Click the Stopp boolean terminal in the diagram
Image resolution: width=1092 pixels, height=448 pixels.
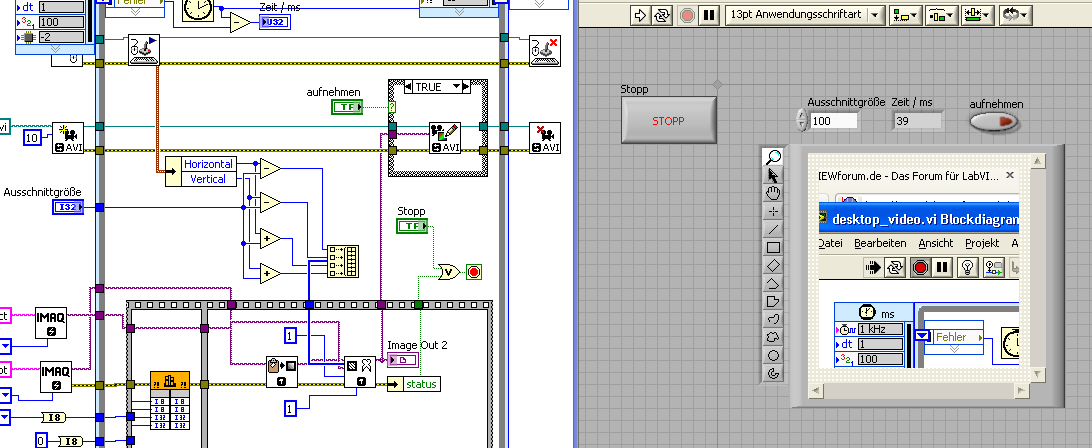point(411,227)
